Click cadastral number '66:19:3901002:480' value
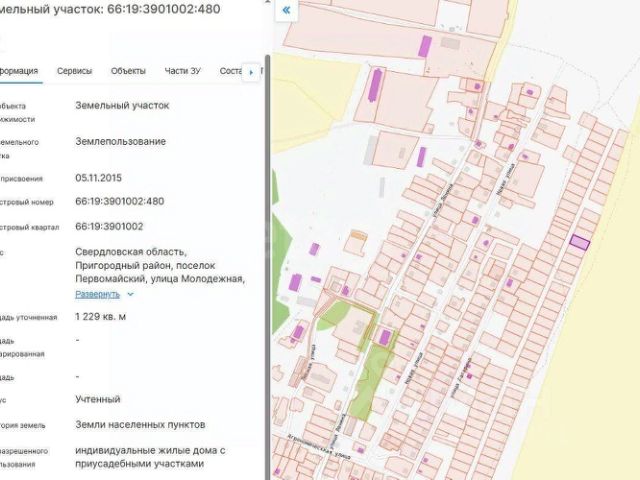The width and height of the screenshot is (640, 480). click(120, 201)
